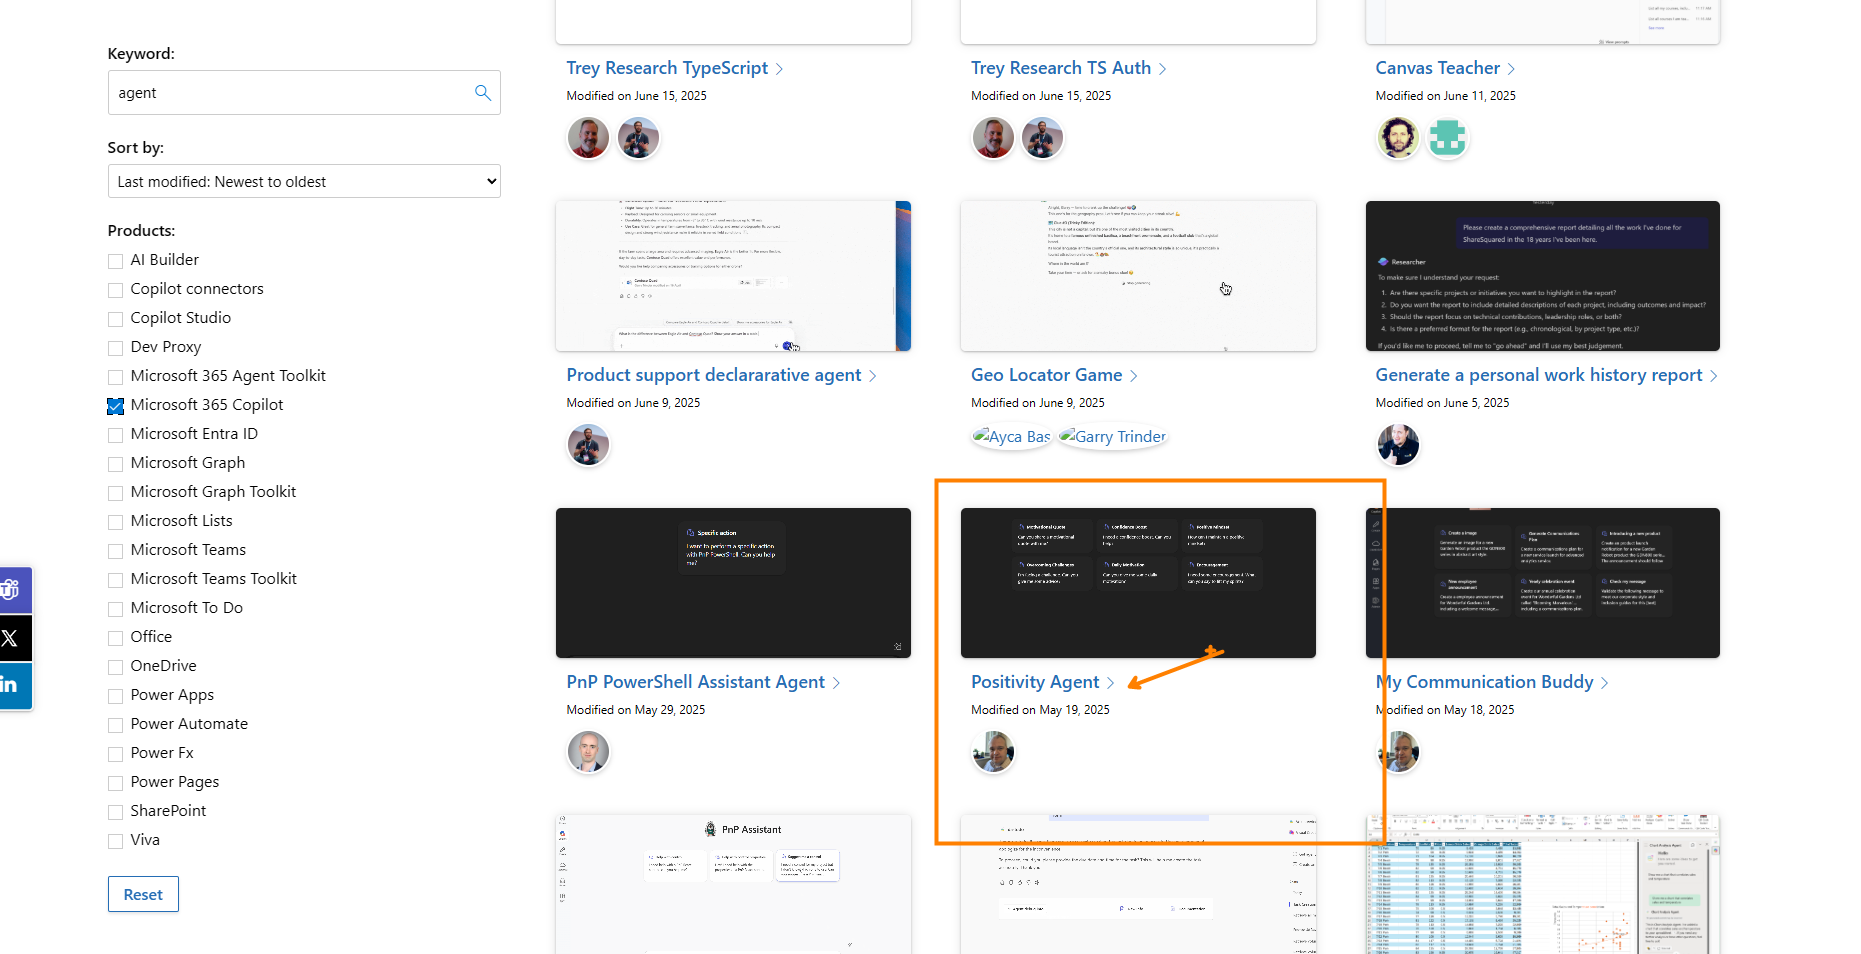This screenshot has height=954, width=1861.
Task: Open Positivity Agent thumbnail image
Action: pos(1138,583)
